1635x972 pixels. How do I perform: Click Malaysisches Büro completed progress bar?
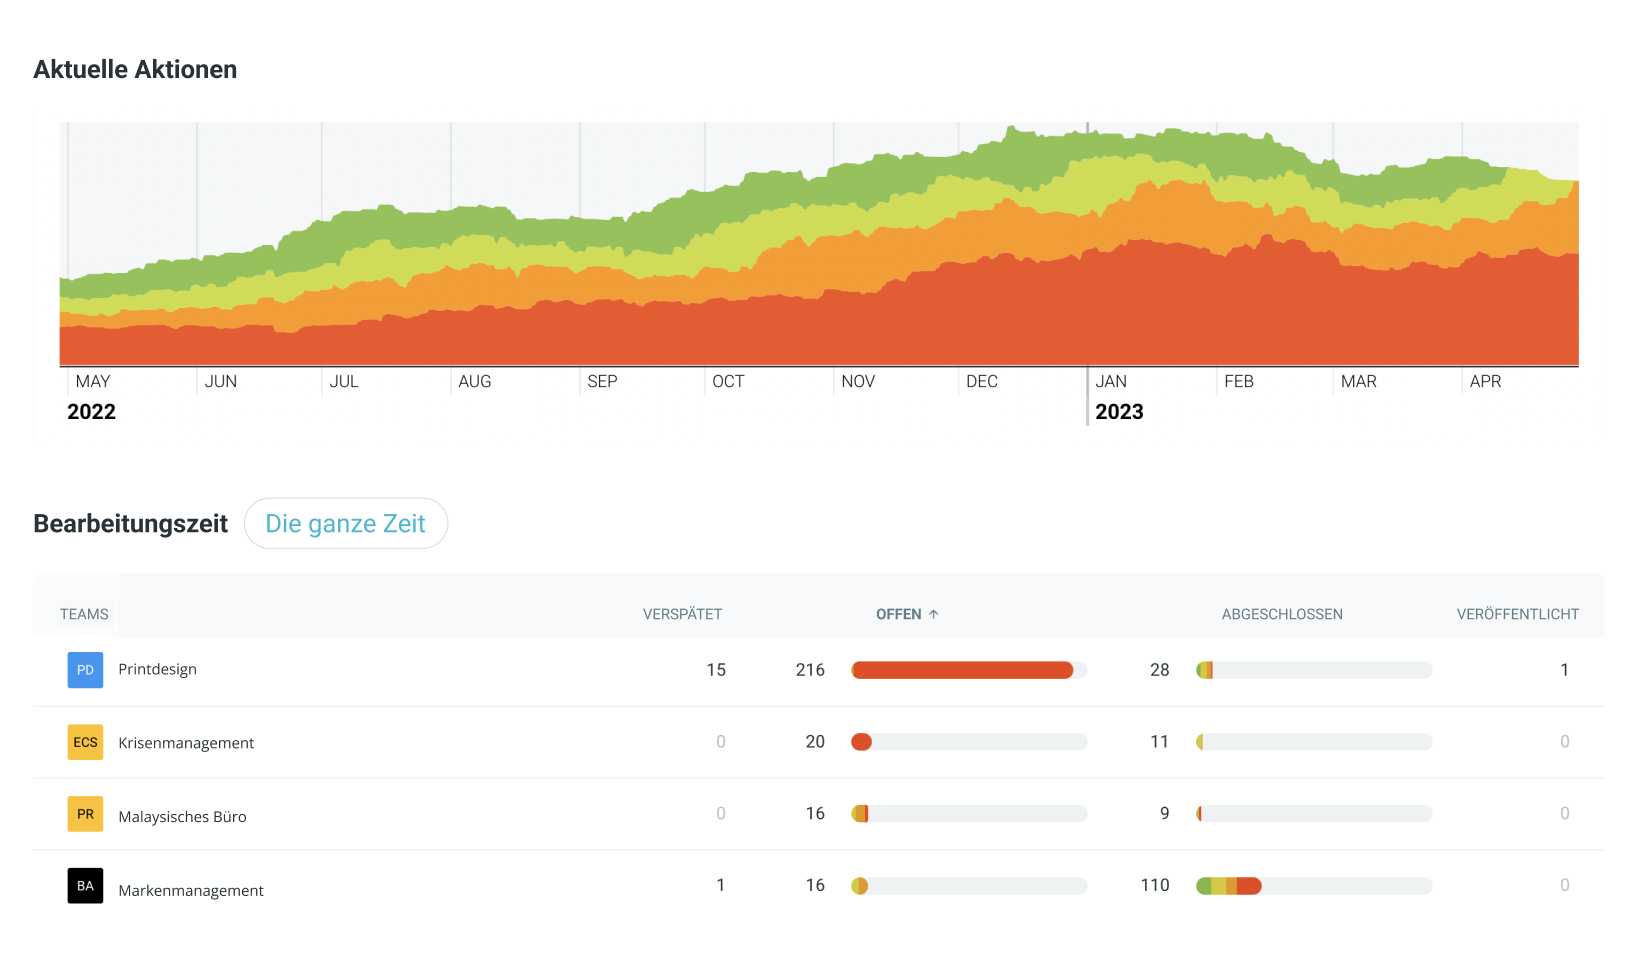coord(1314,814)
